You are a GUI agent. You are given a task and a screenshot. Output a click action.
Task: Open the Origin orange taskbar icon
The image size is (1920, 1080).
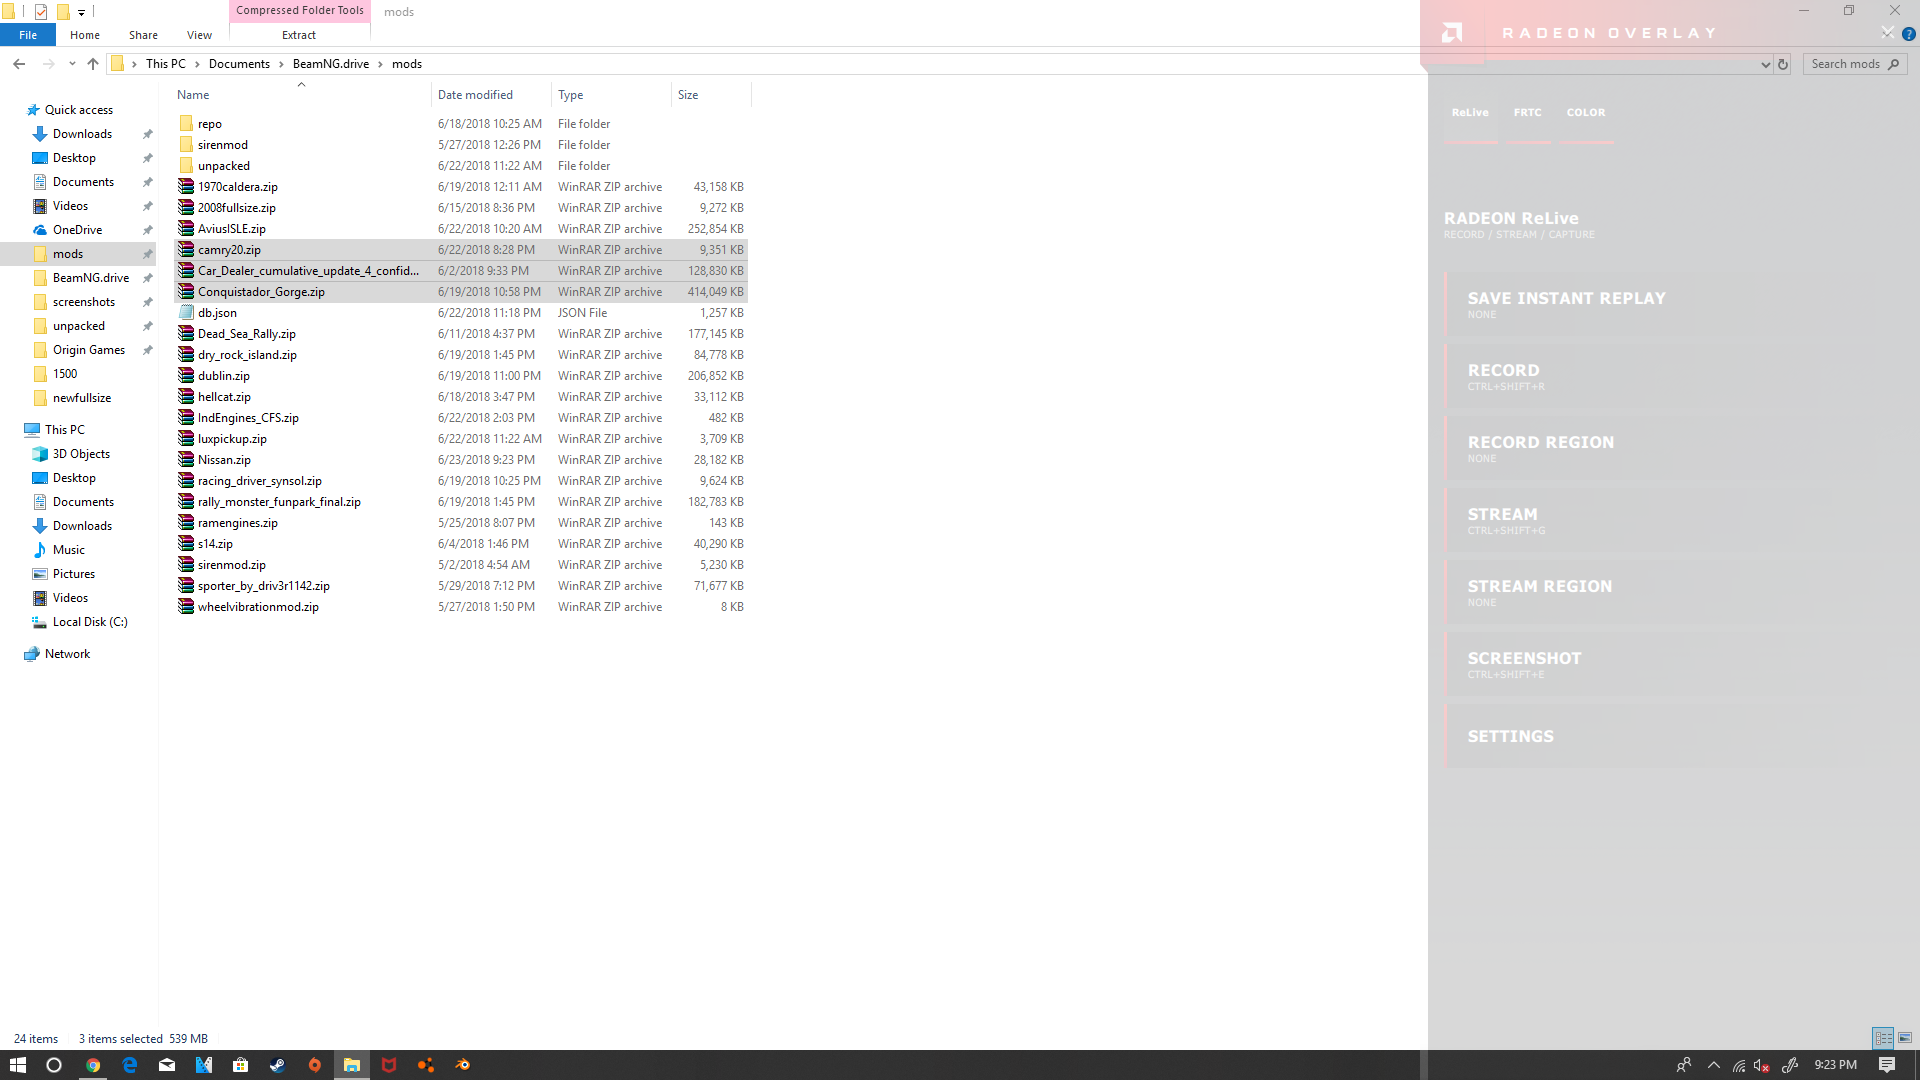tap(315, 1065)
